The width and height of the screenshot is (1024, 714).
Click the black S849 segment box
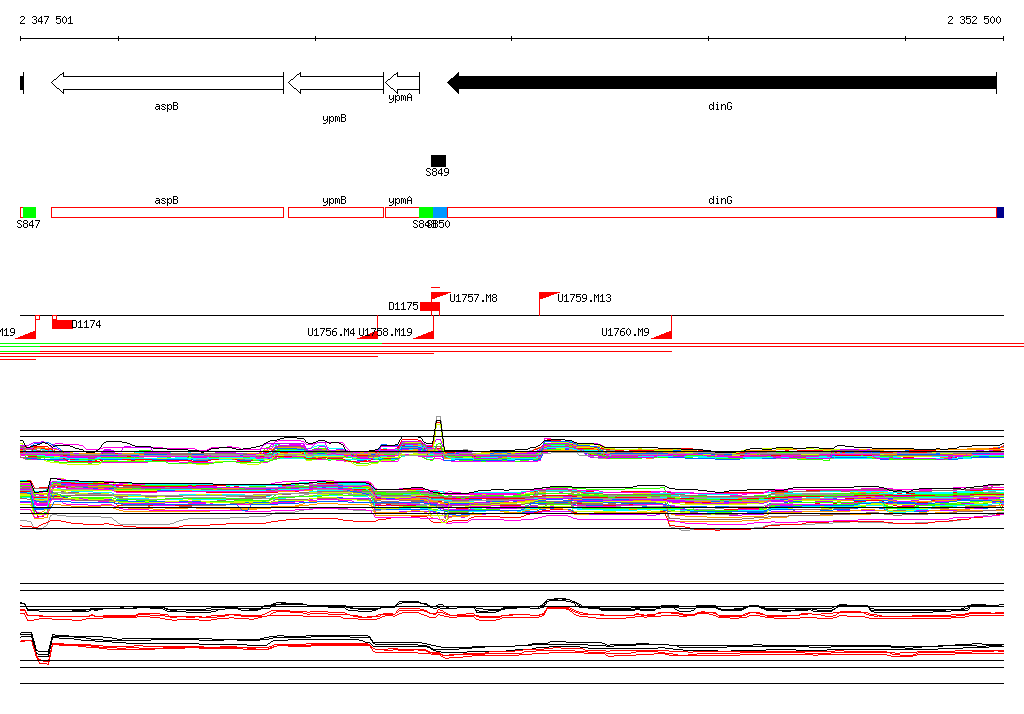438,161
